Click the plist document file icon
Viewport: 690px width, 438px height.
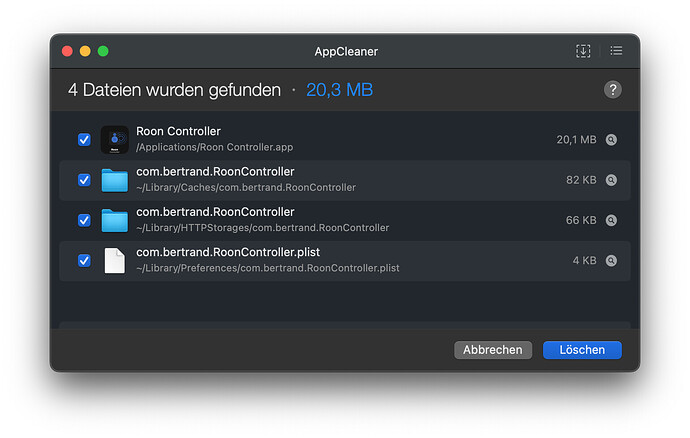[x=114, y=260]
